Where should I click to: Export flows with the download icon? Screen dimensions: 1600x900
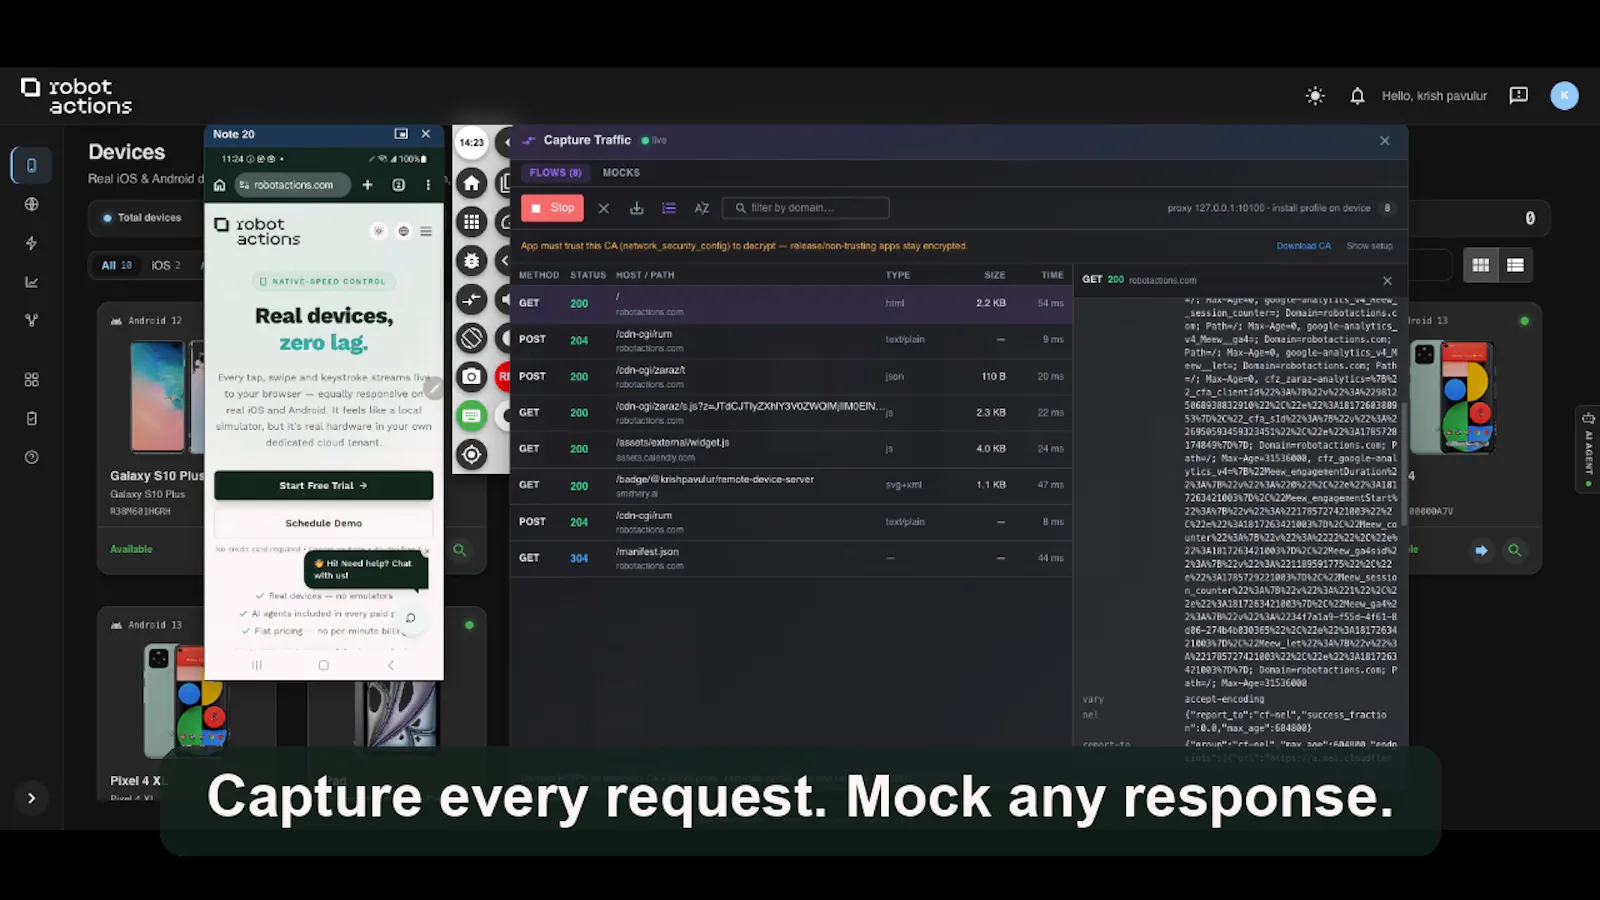pos(636,208)
